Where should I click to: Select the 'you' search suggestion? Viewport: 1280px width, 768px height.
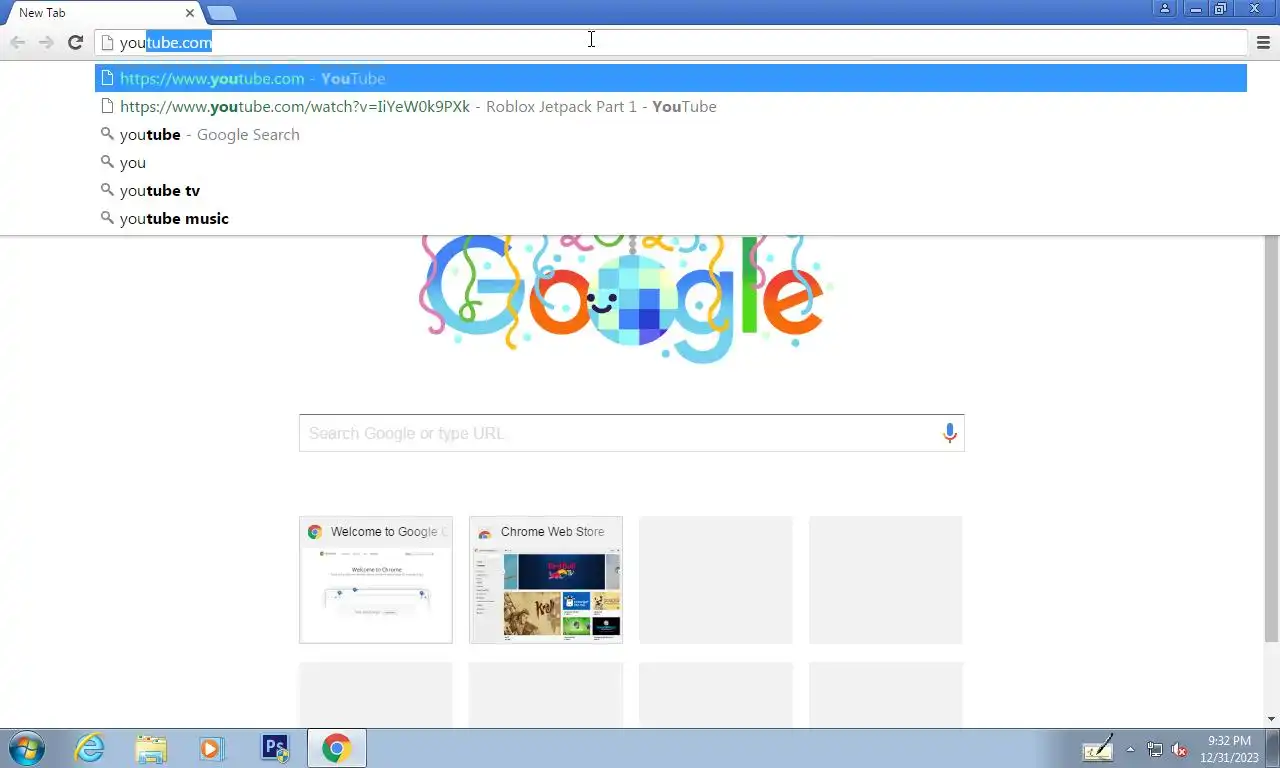pos(671,162)
